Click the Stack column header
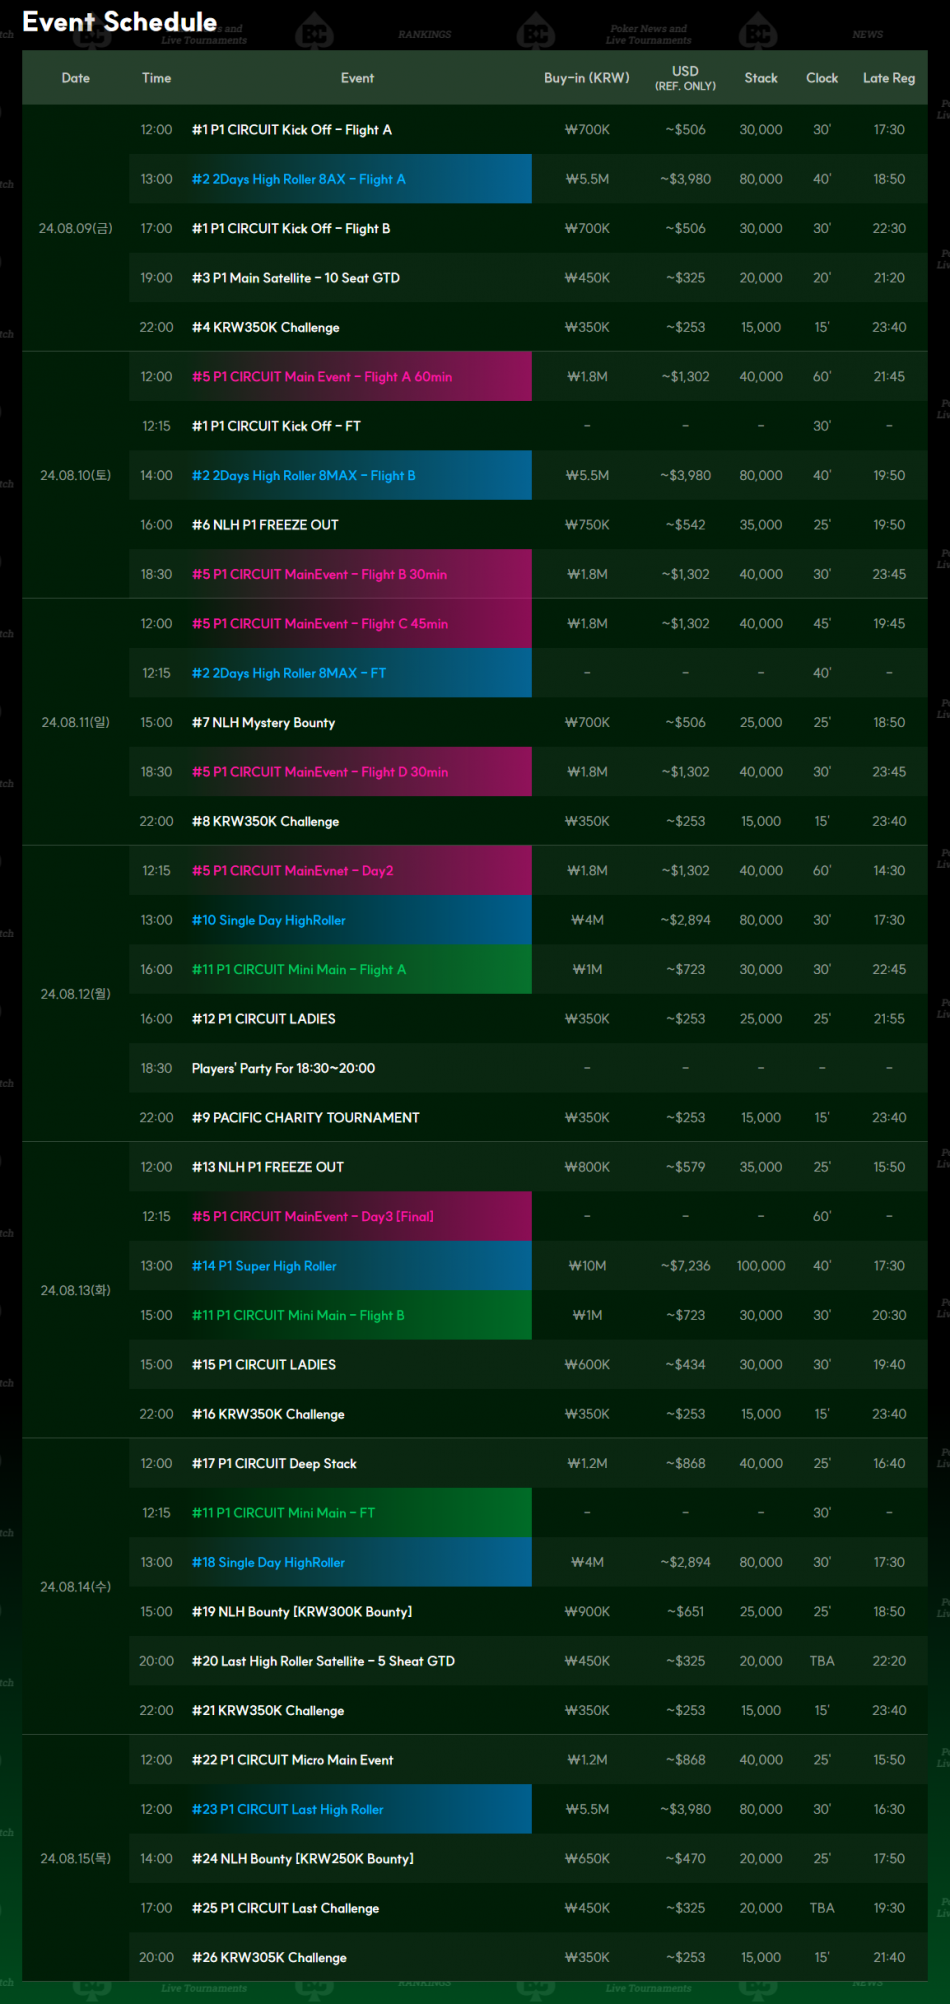950x2004 pixels. (760, 78)
